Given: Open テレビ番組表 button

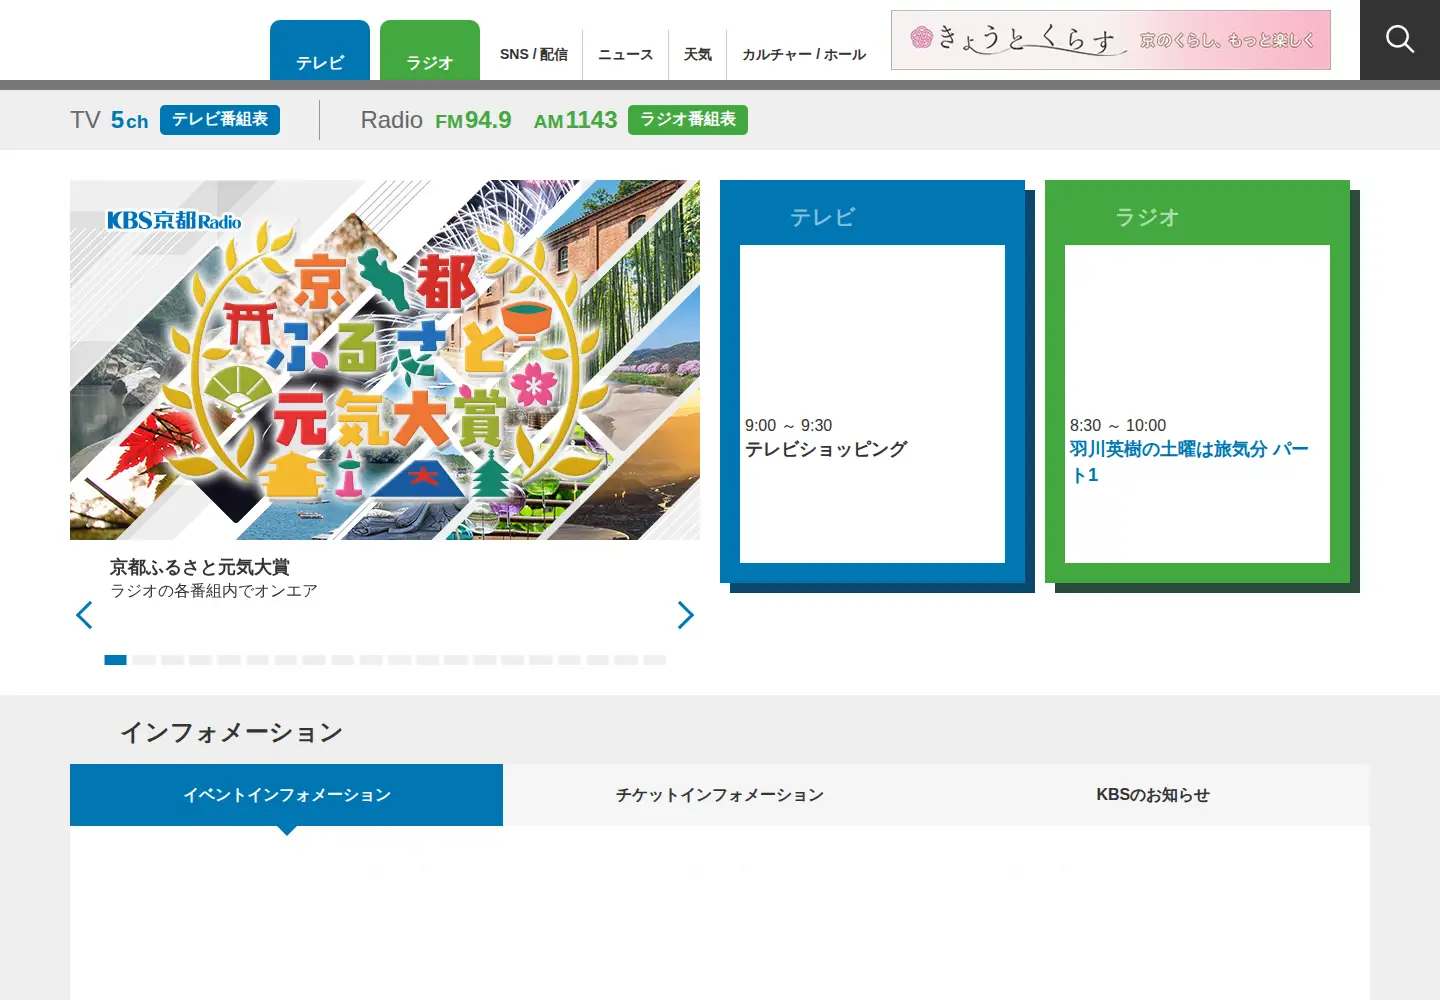Looking at the screenshot, I should (x=220, y=120).
